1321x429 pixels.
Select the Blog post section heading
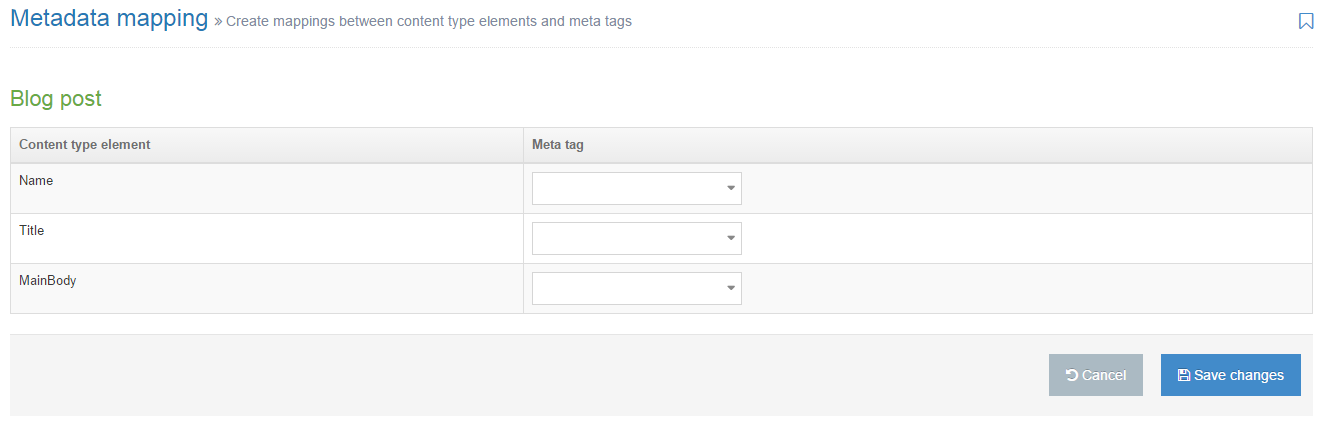(x=56, y=99)
